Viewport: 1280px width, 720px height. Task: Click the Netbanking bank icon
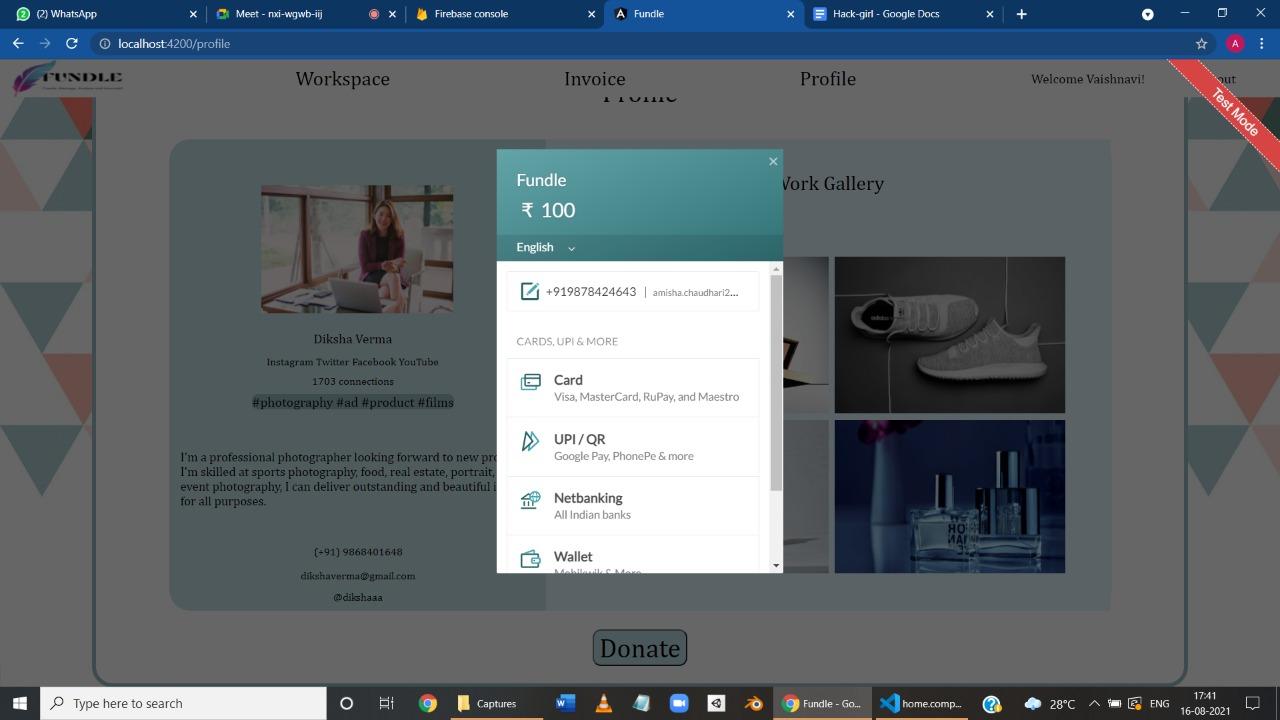point(530,499)
